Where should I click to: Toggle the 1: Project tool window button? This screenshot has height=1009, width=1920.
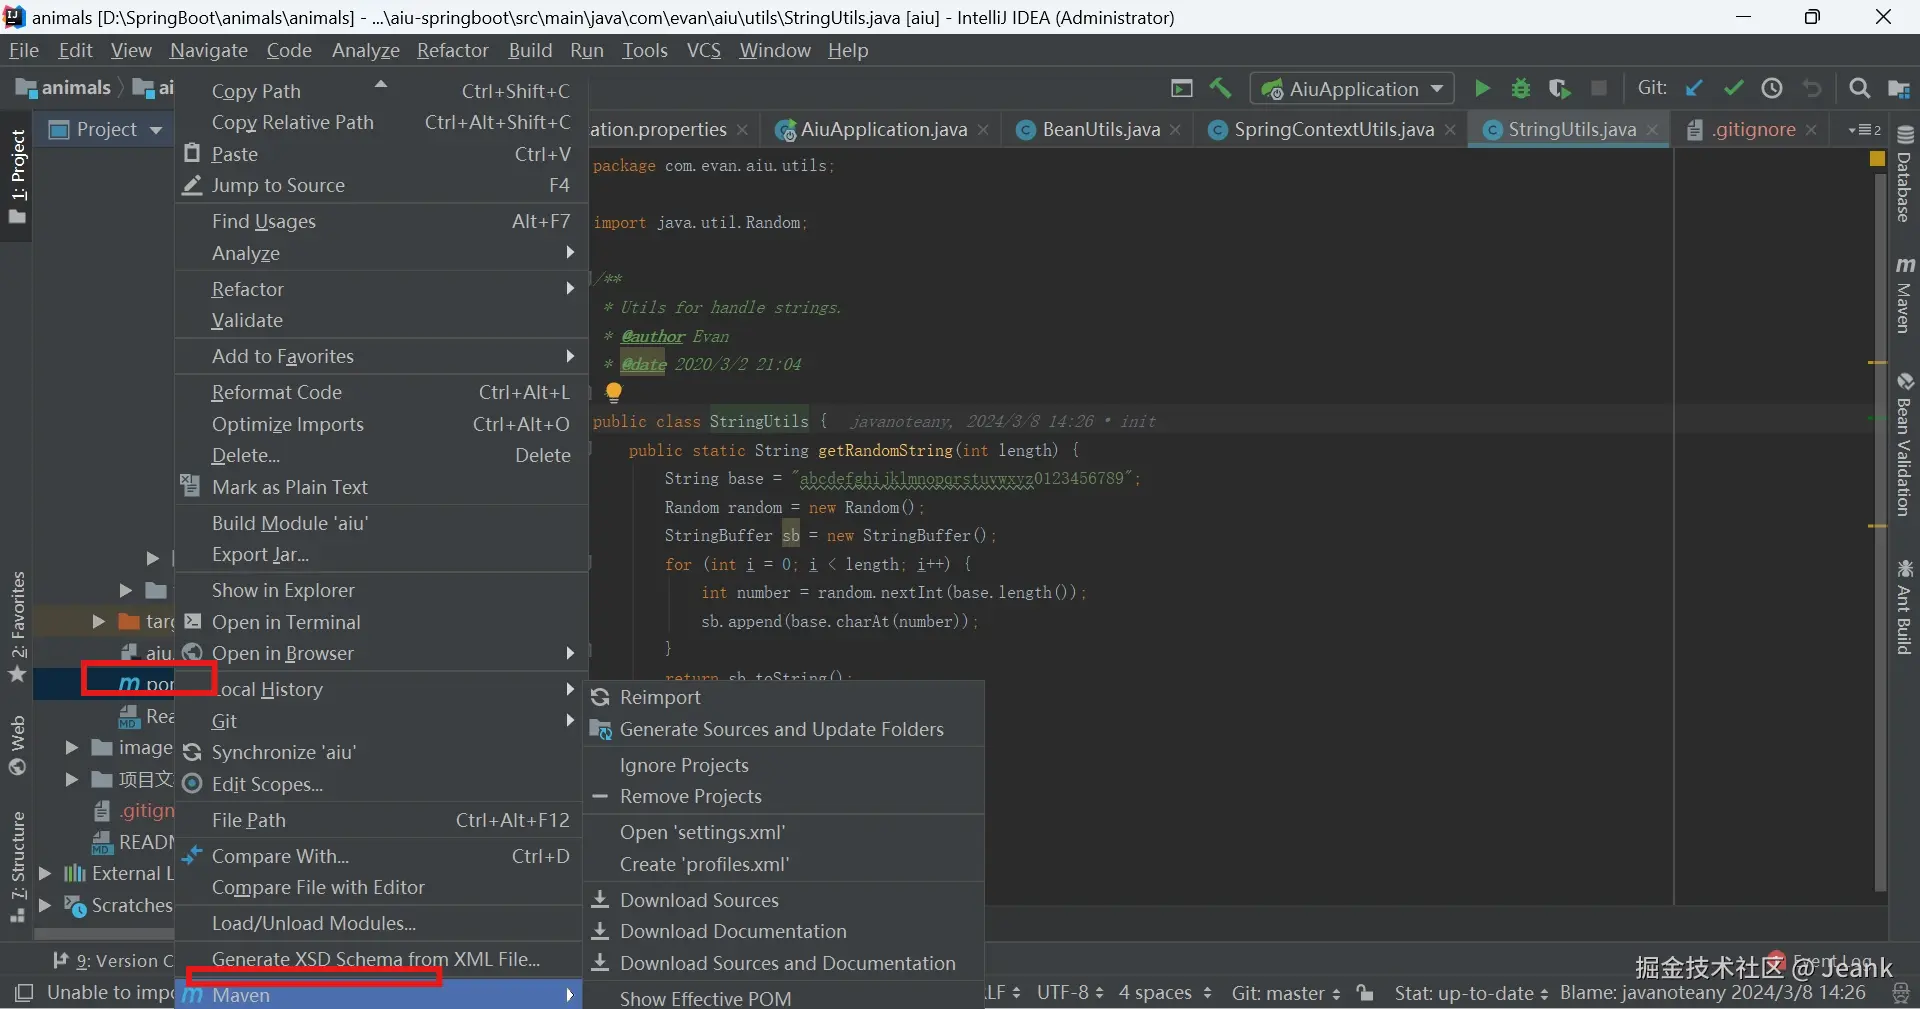(x=17, y=176)
